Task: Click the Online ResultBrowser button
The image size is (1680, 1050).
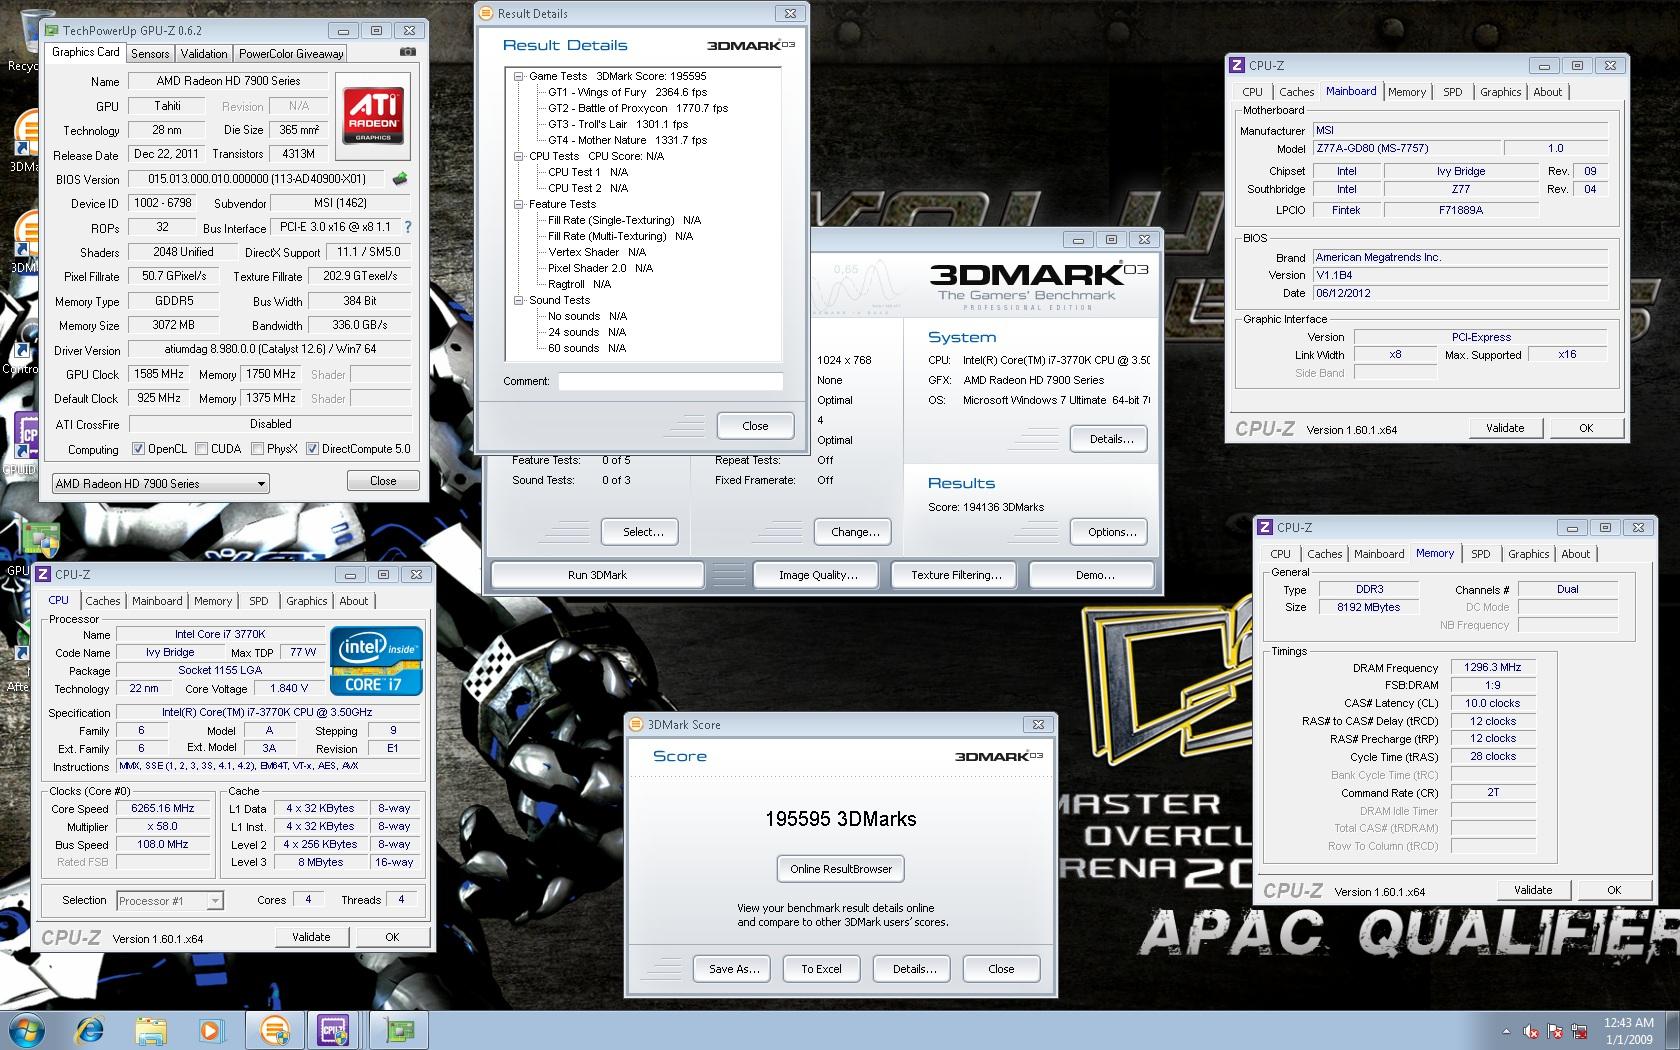Action: [841, 869]
